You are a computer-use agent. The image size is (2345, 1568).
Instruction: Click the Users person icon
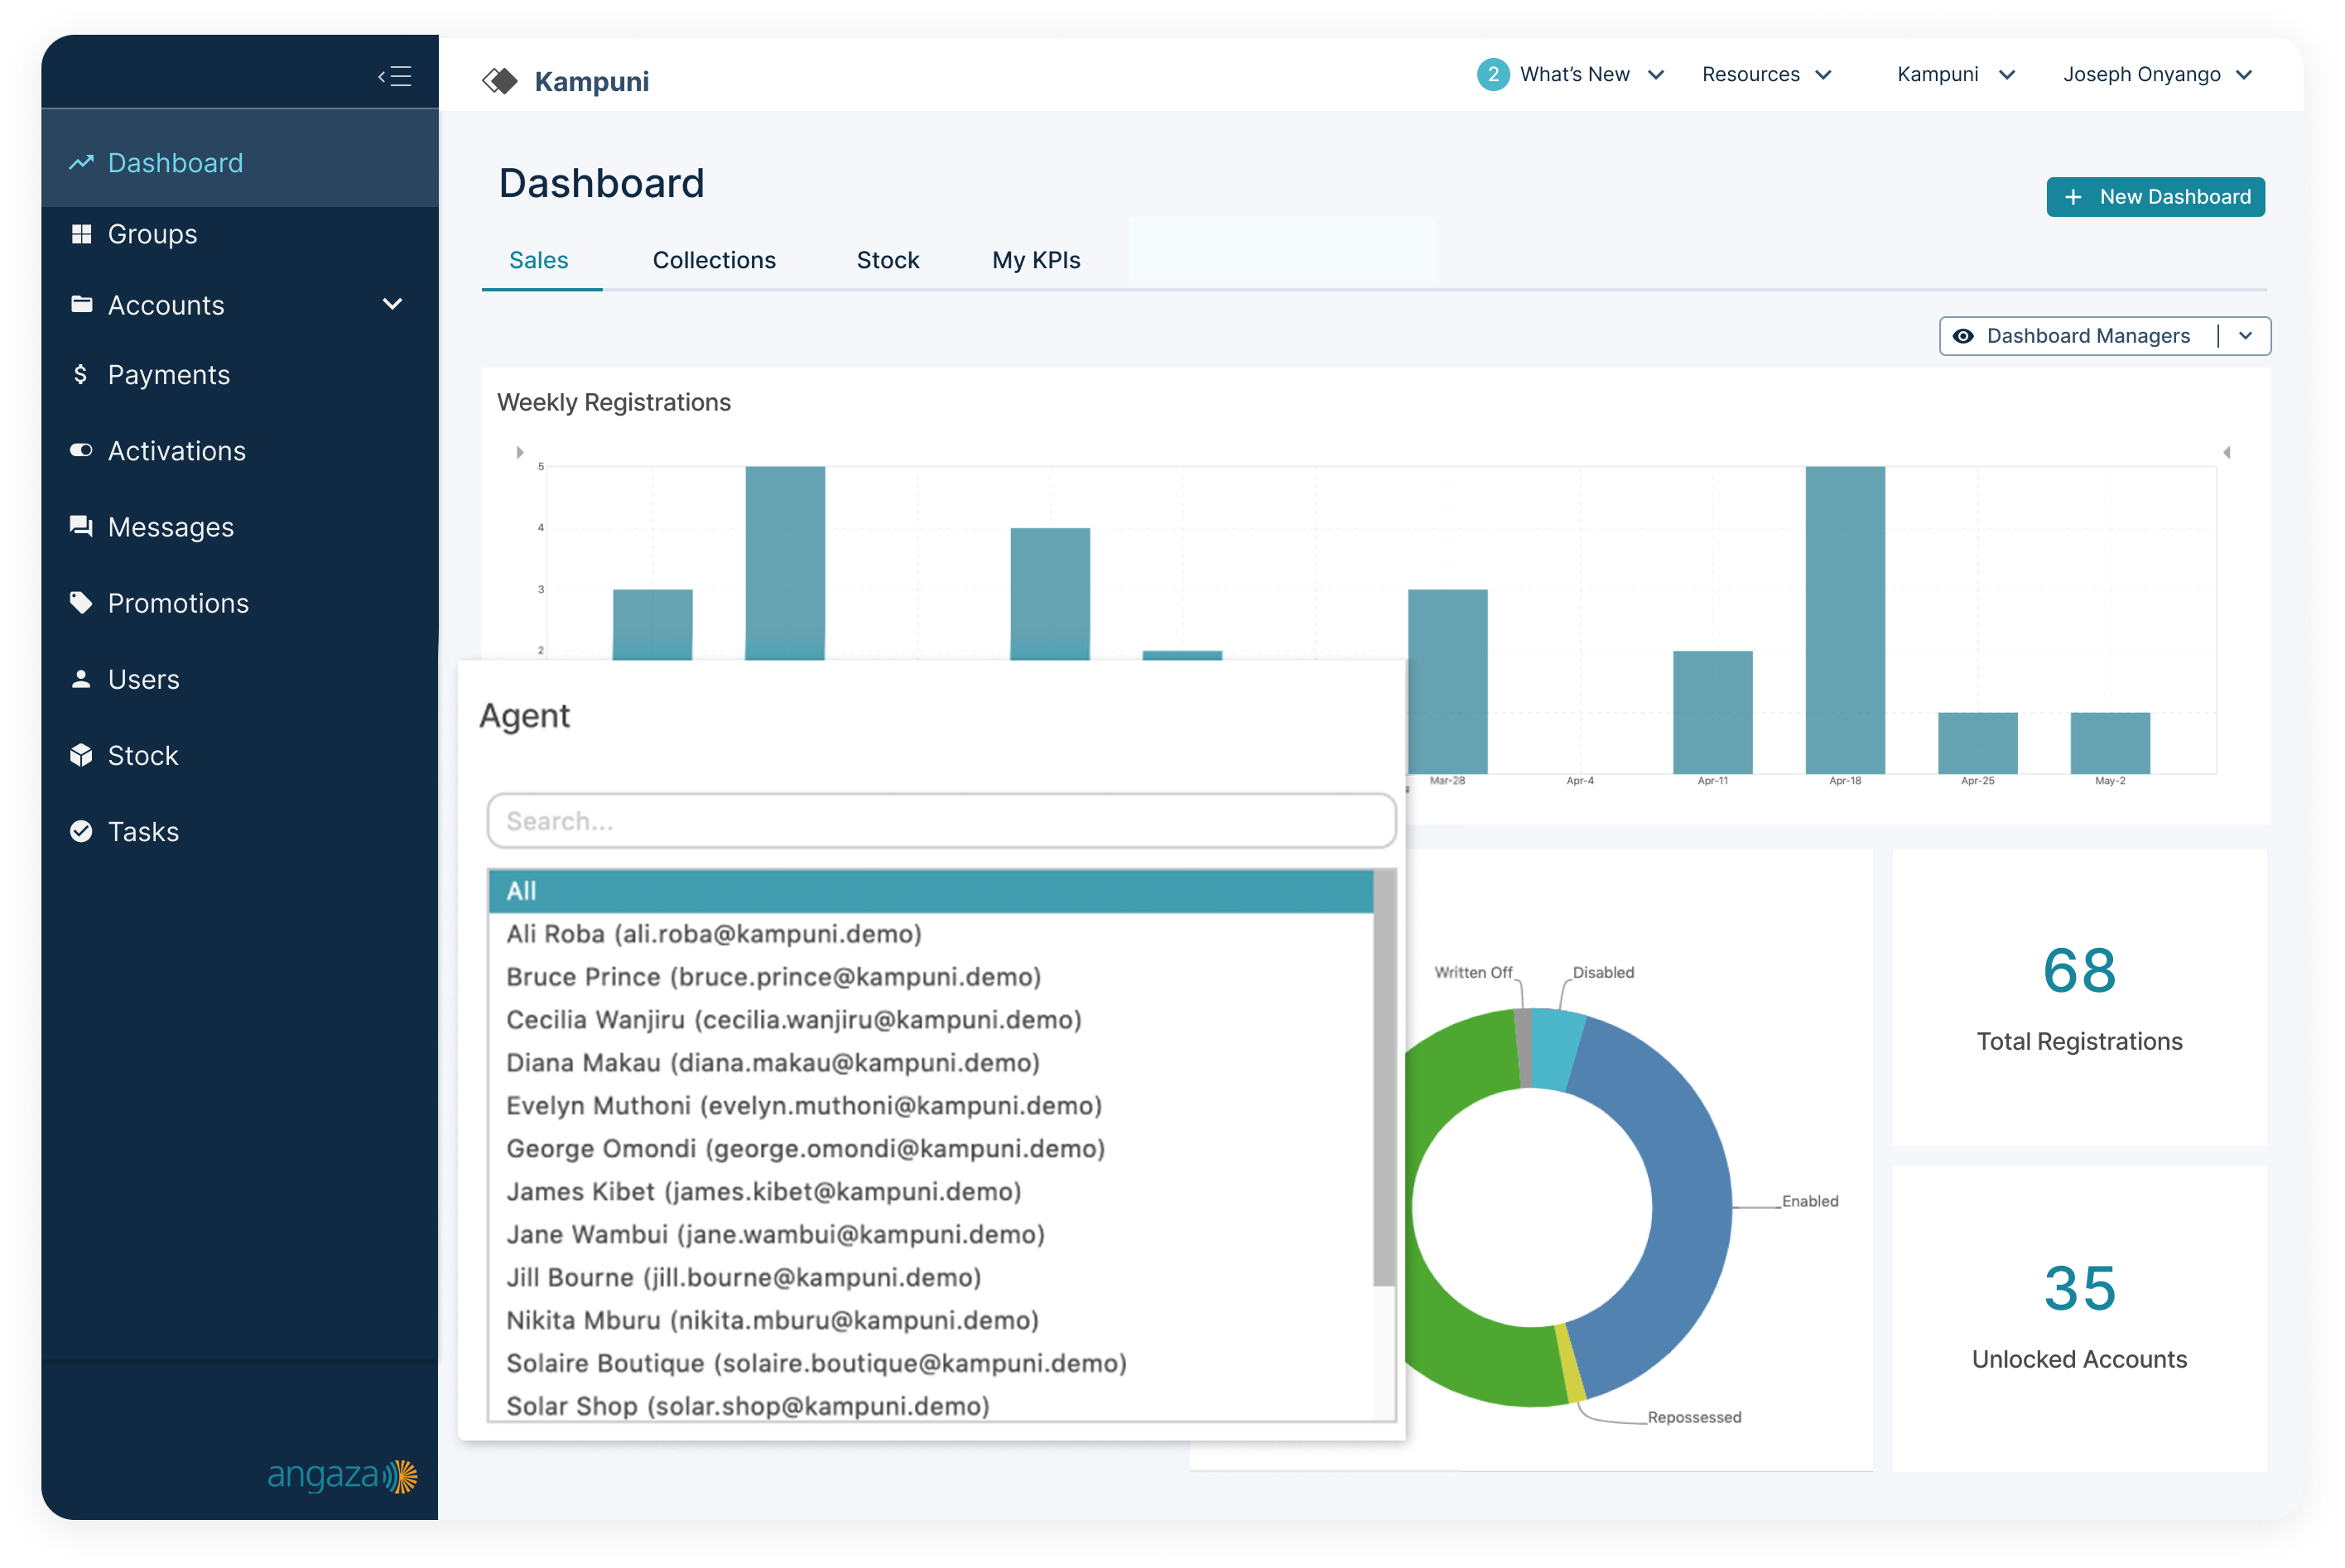[82, 679]
